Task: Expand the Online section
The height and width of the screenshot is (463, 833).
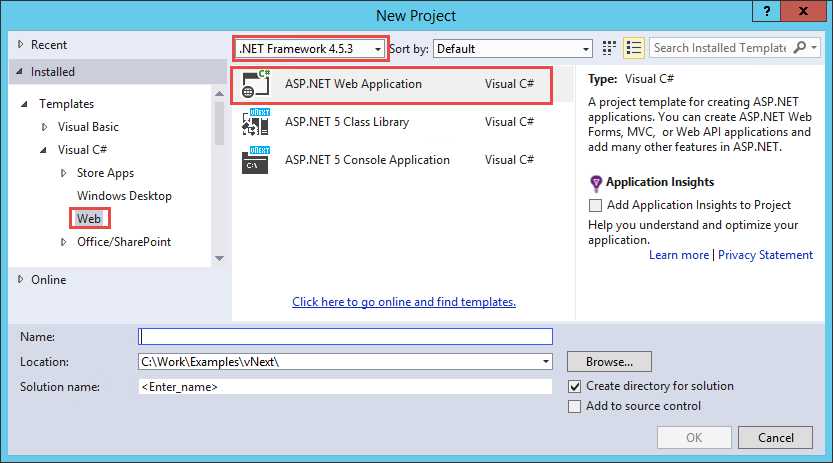Action: coord(21,279)
